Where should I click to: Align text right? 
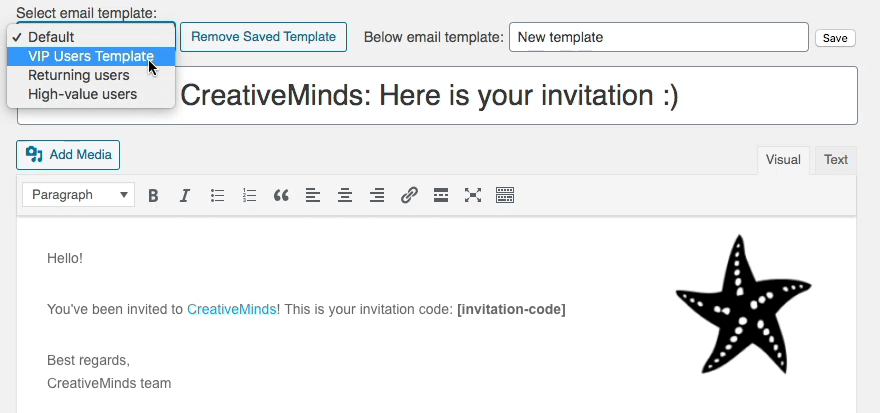coord(377,196)
